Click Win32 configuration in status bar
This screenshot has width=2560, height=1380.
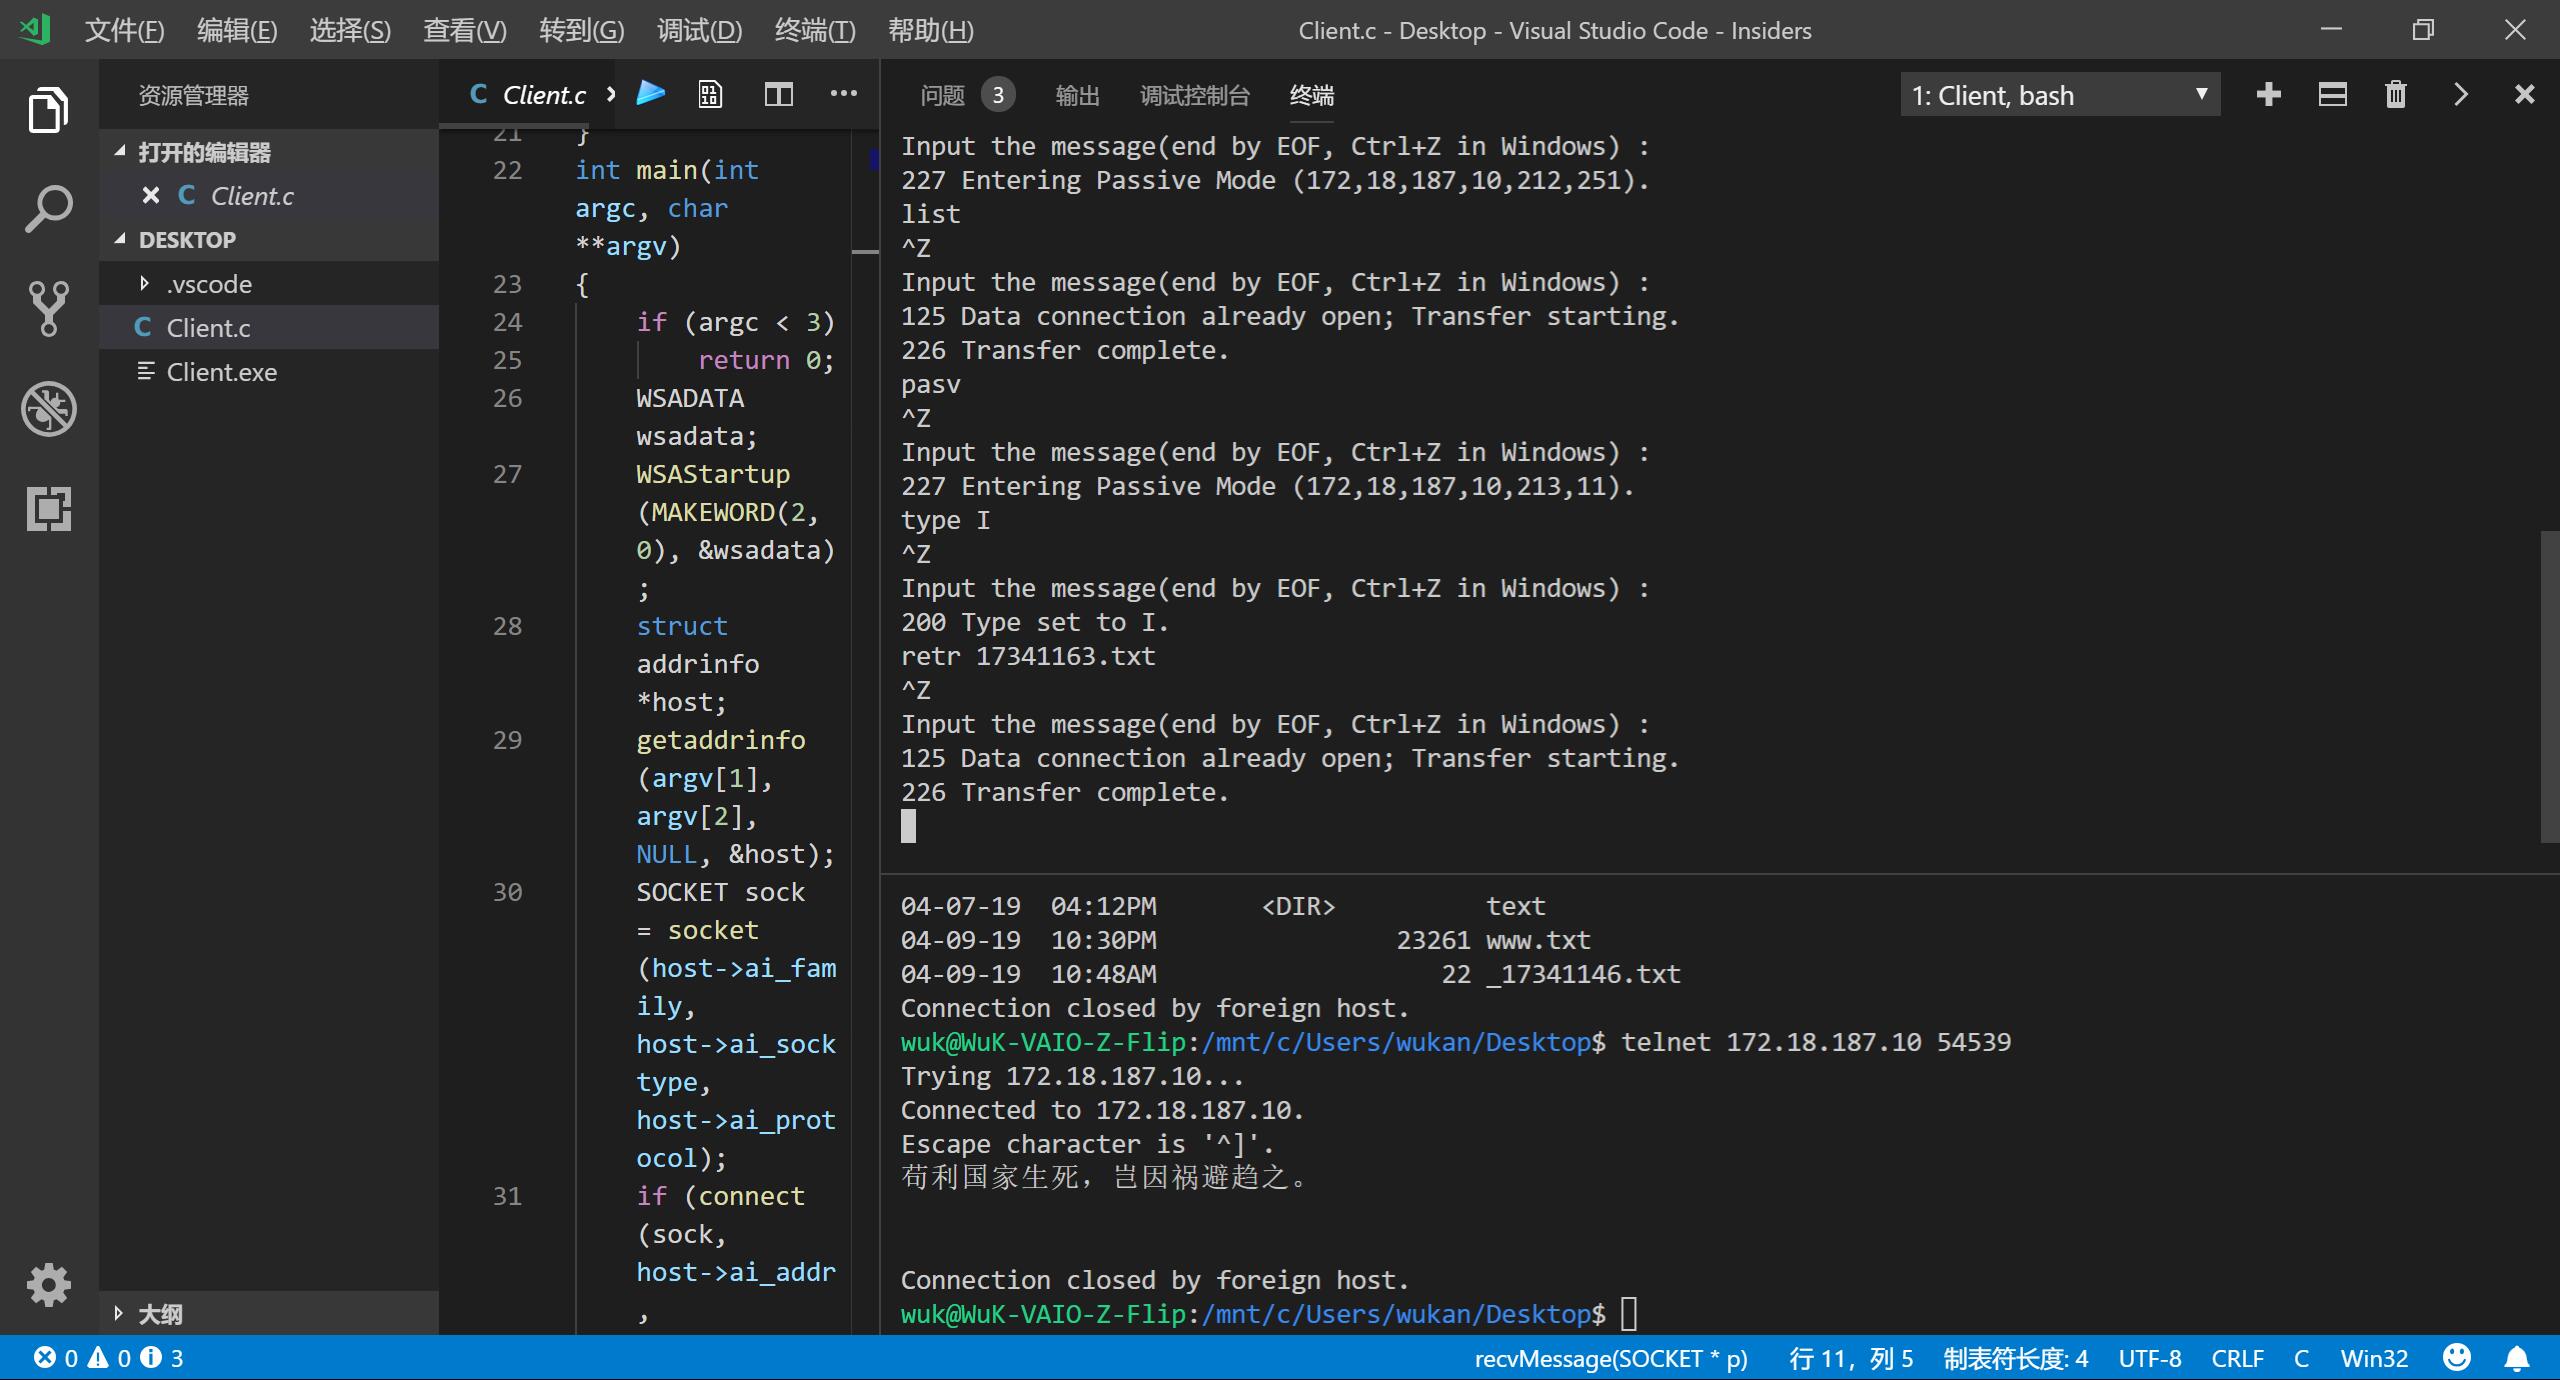[x=2374, y=1358]
